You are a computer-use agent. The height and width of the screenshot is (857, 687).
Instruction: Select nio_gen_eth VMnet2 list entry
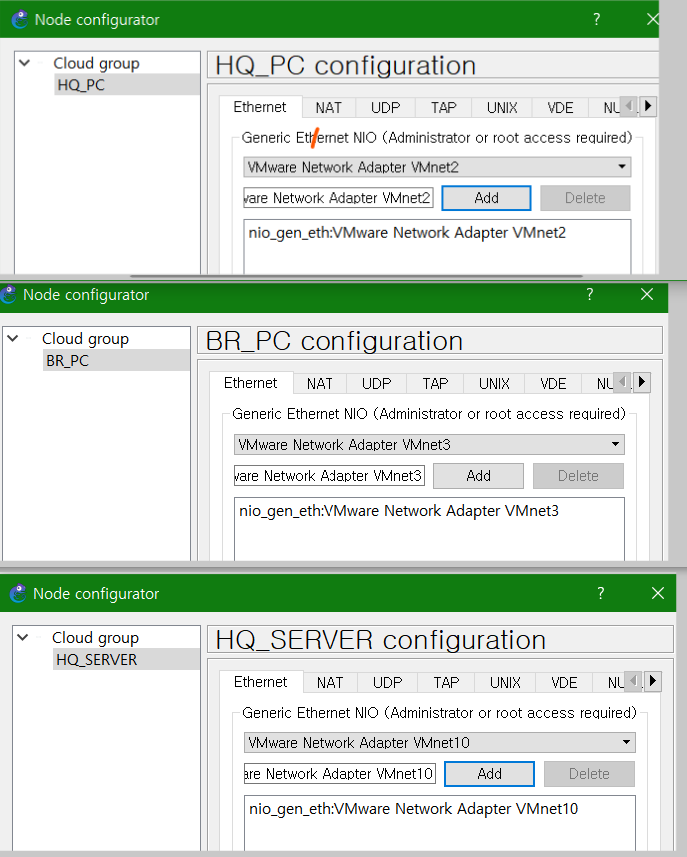pos(407,233)
